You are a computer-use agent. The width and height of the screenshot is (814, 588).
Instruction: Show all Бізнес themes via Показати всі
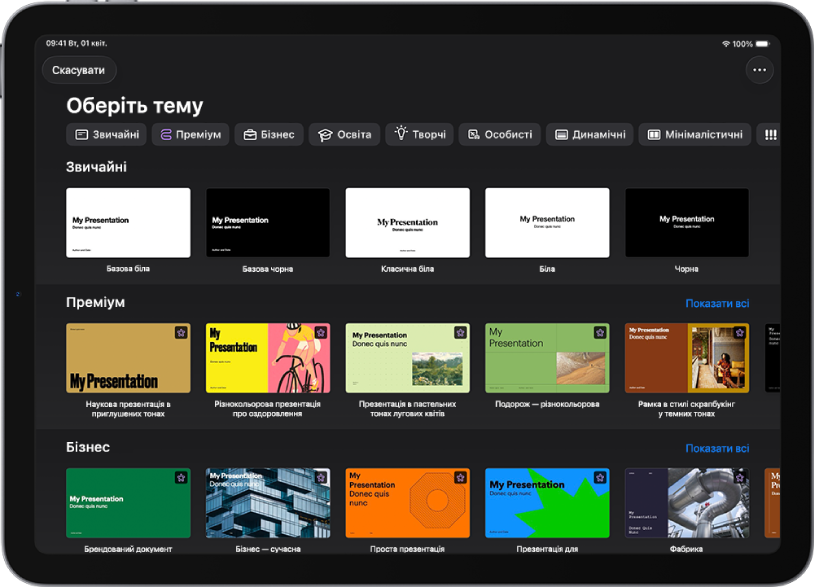[x=717, y=448]
